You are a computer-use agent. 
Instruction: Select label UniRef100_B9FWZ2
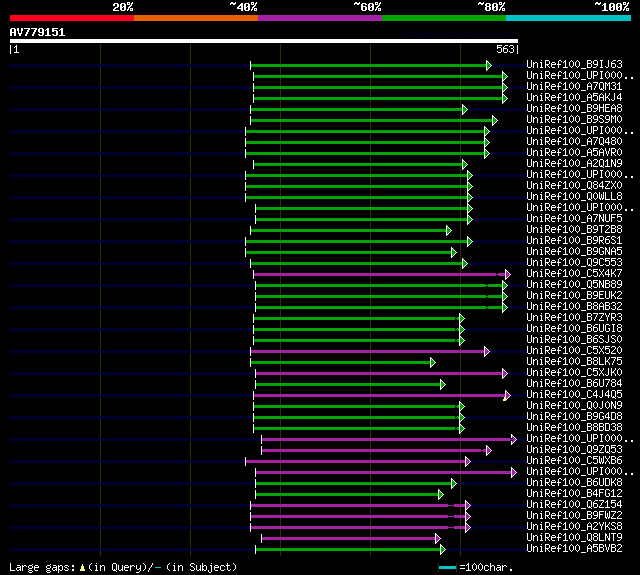click(x=574, y=516)
